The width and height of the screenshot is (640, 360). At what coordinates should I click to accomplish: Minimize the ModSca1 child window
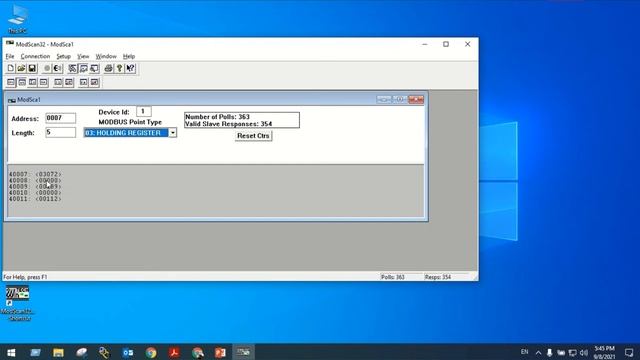pyautogui.click(x=384, y=100)
